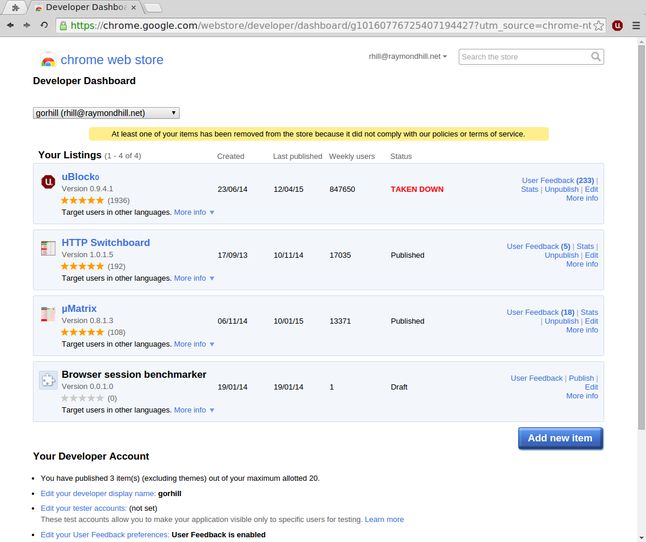Click the µMatrix listing icon

pyautogui.click(x=48, y=314)
